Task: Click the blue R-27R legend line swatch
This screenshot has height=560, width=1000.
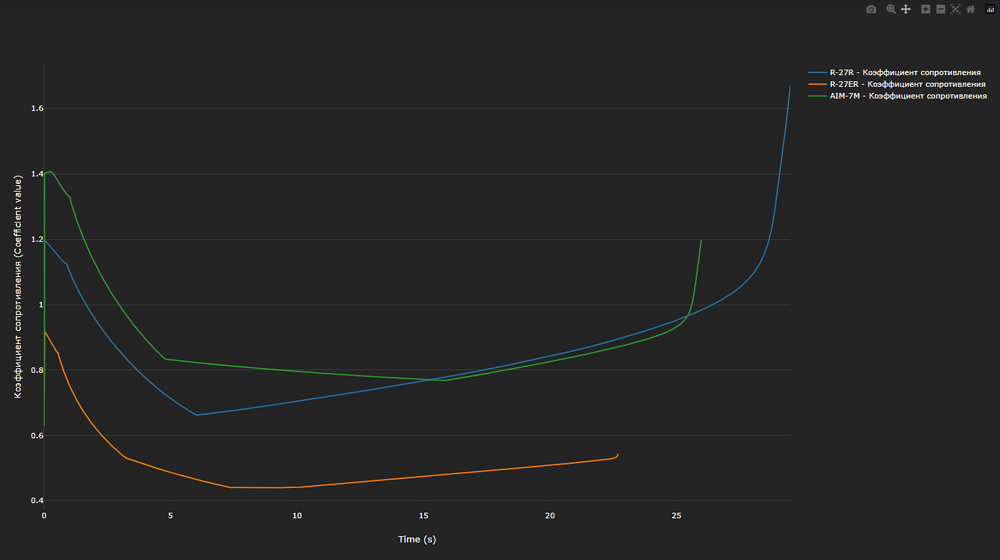Action: tap(818, 73)
